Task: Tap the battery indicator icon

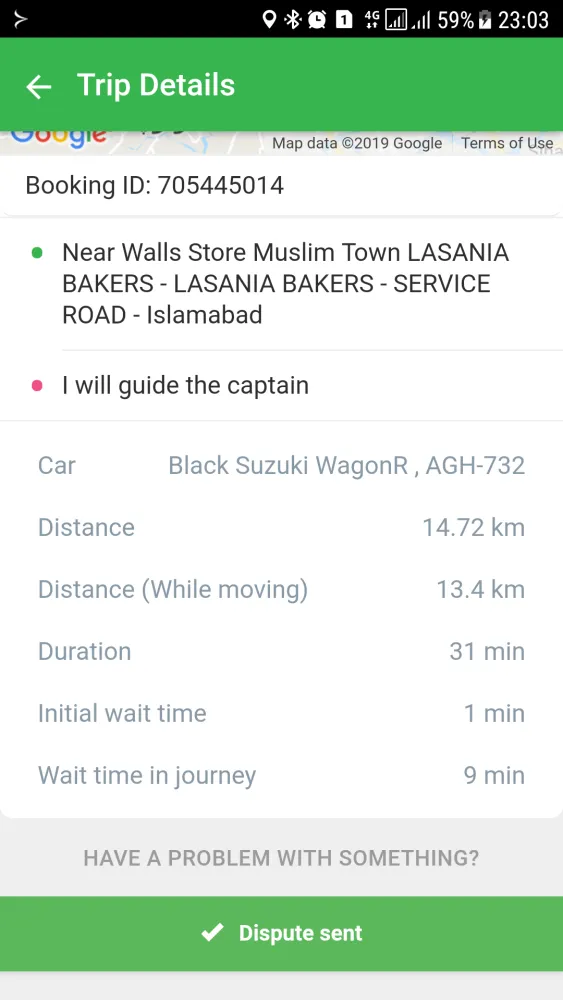Action: point(485,20)
